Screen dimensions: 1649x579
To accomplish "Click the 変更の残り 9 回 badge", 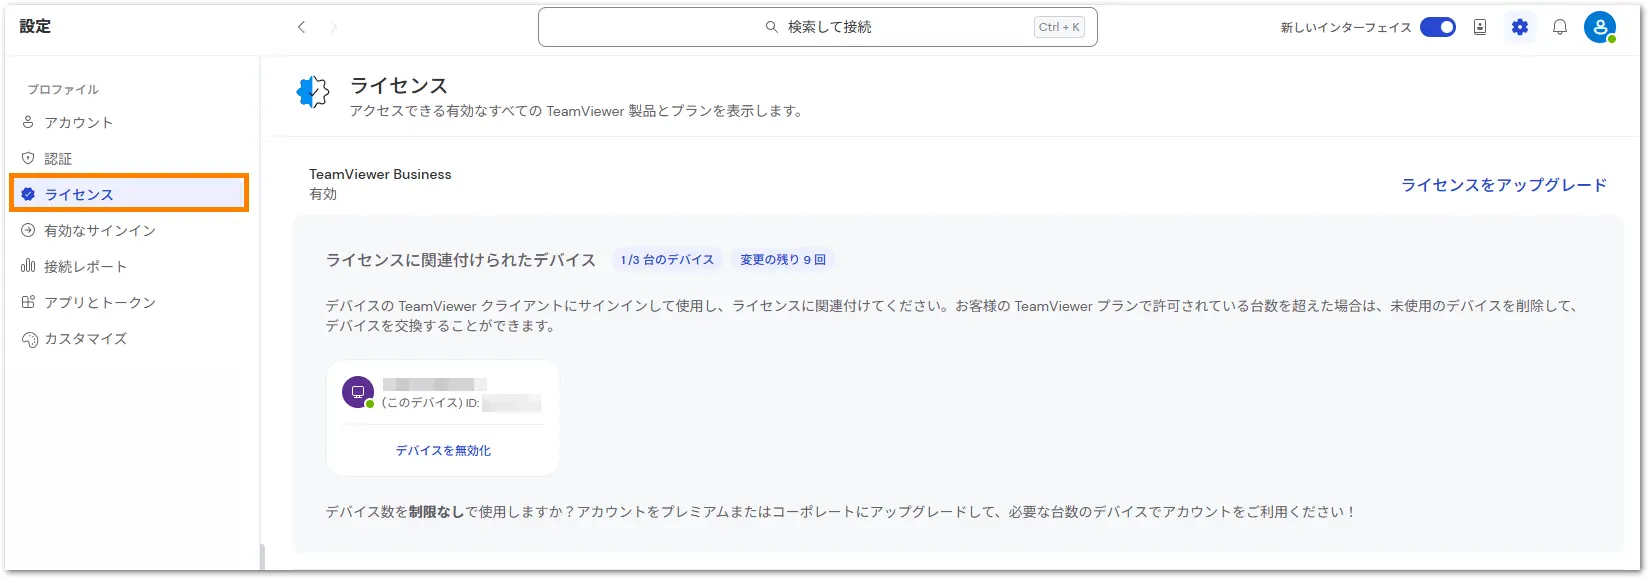I will pos(783,260).
